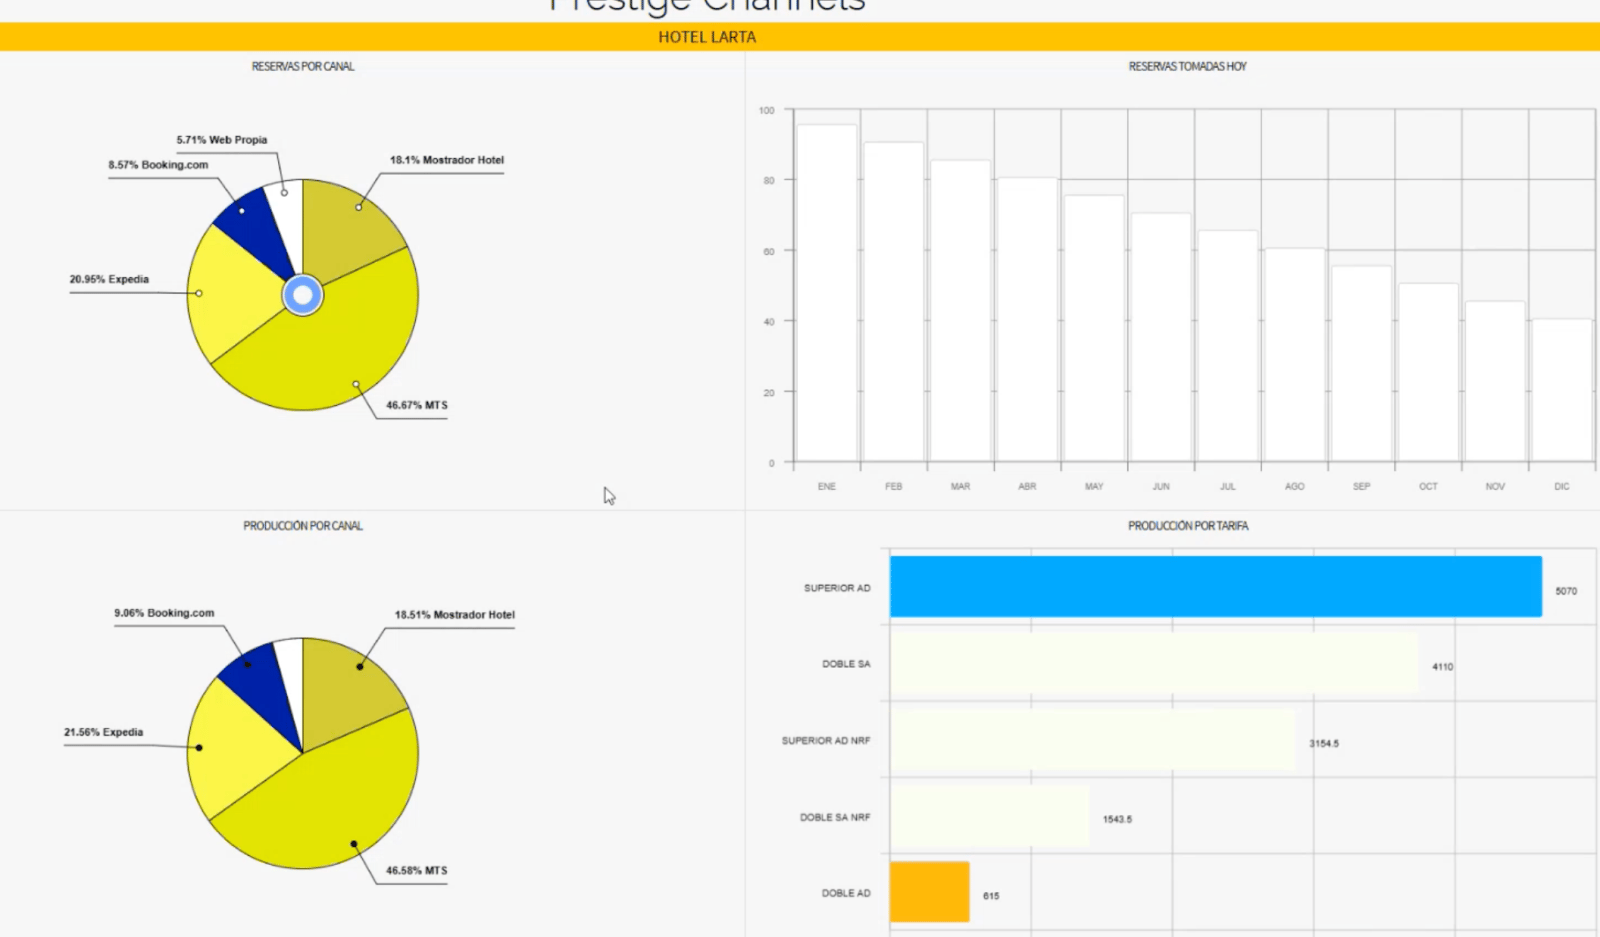Click the '8.57% Booking.com' label
Image resolution: width=1600 pixels, height=937 pixels.
[x=158, y=165]
